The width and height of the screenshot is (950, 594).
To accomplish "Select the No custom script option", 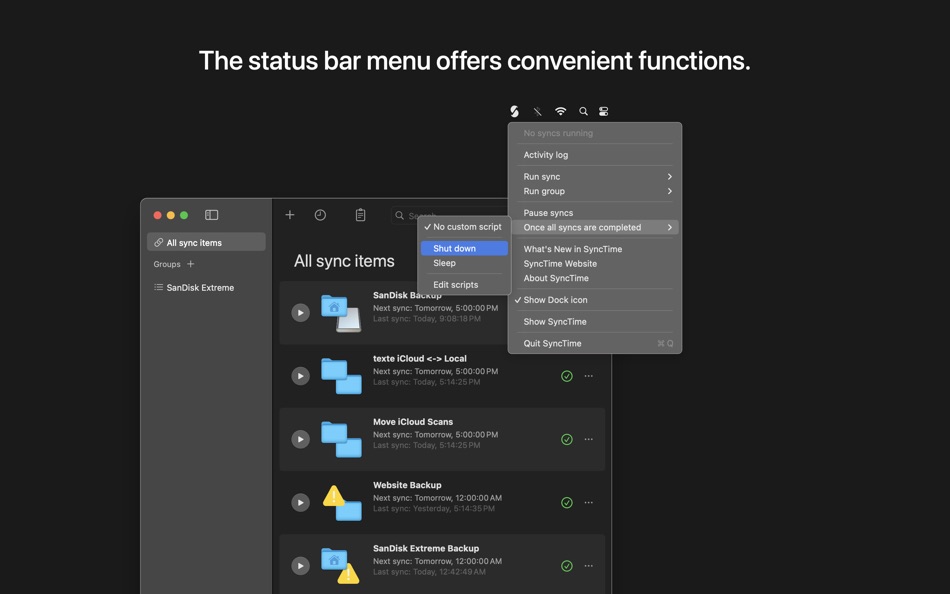I will [x=463, y=226].
